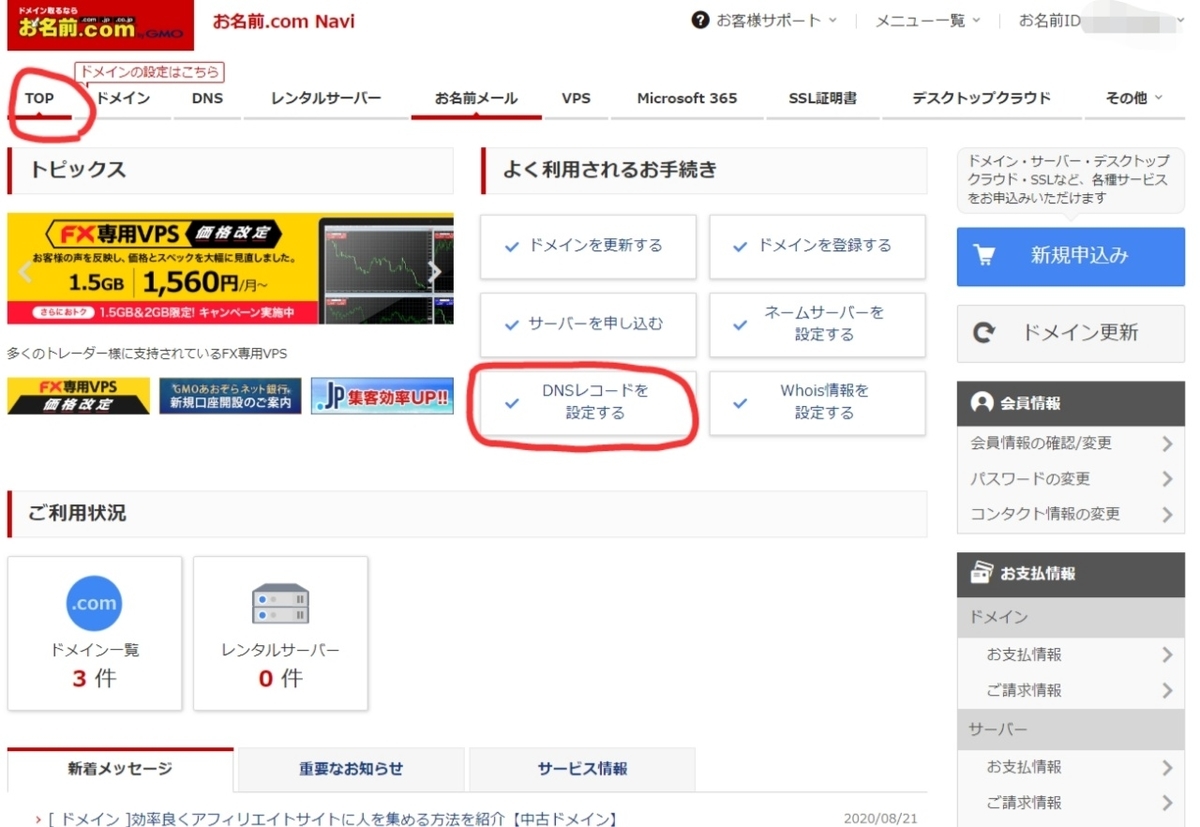This screenshot has height=827, width=1200.
Task: Open ドメイン お支払情報 arrow
Action: (1167, 655)
